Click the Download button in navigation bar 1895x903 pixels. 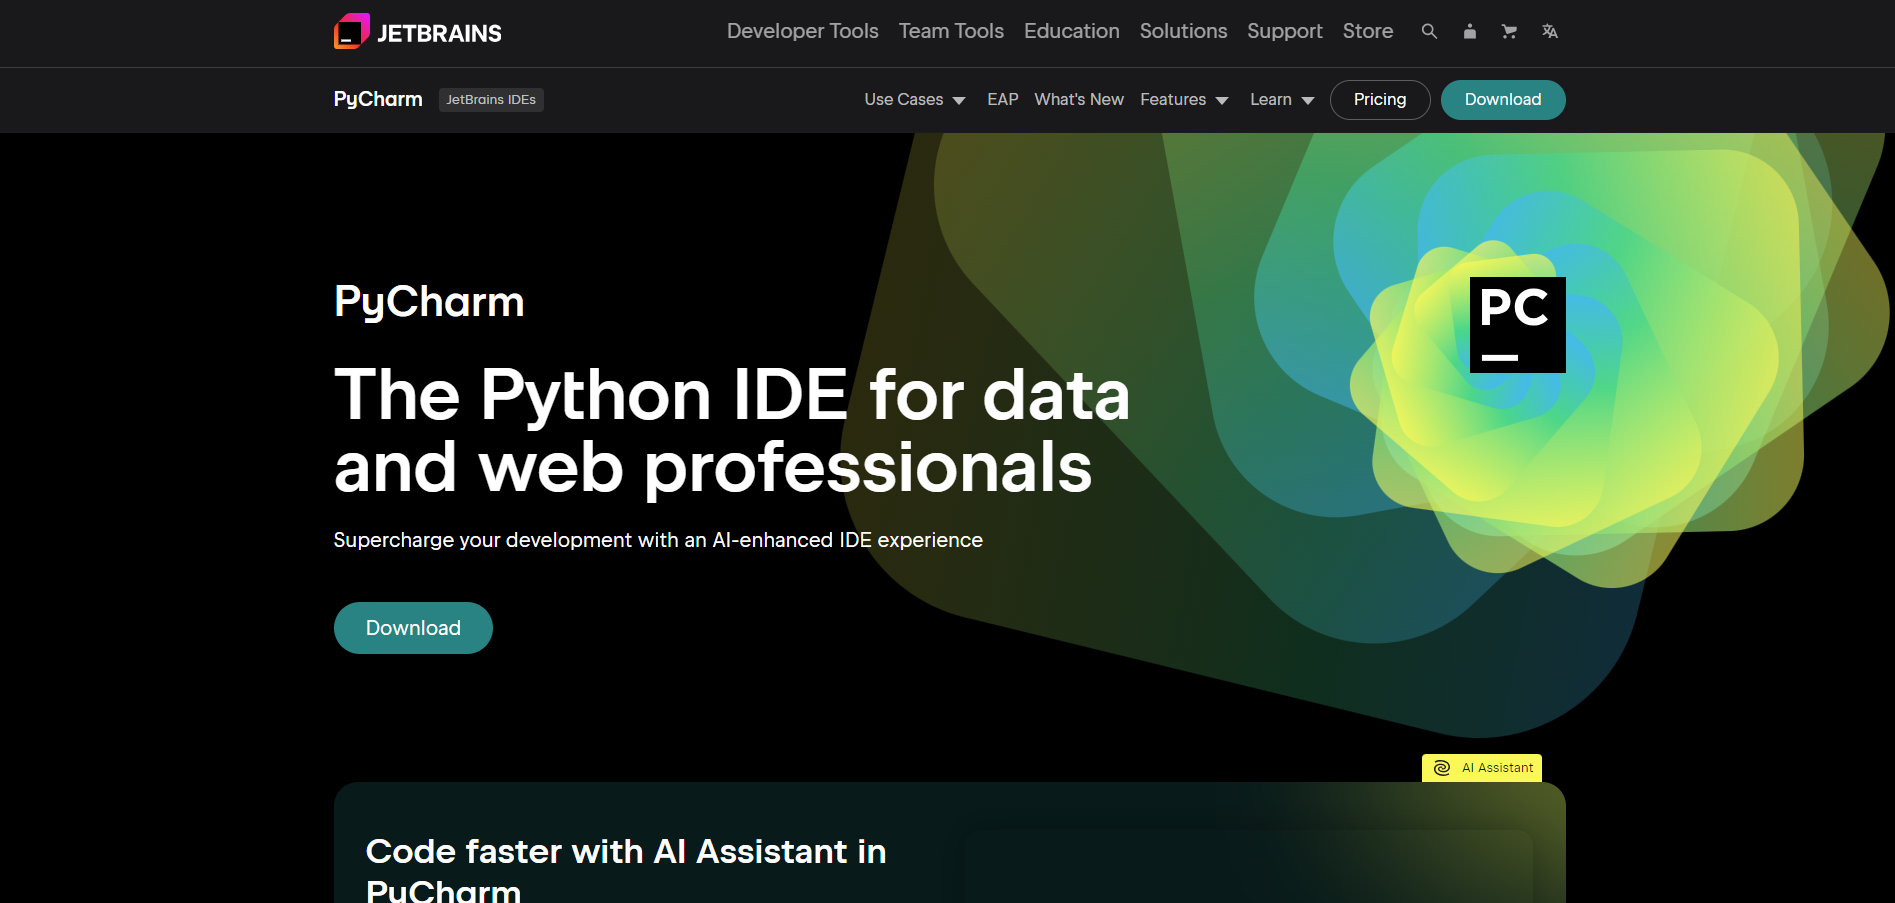tap(1503, 100)
